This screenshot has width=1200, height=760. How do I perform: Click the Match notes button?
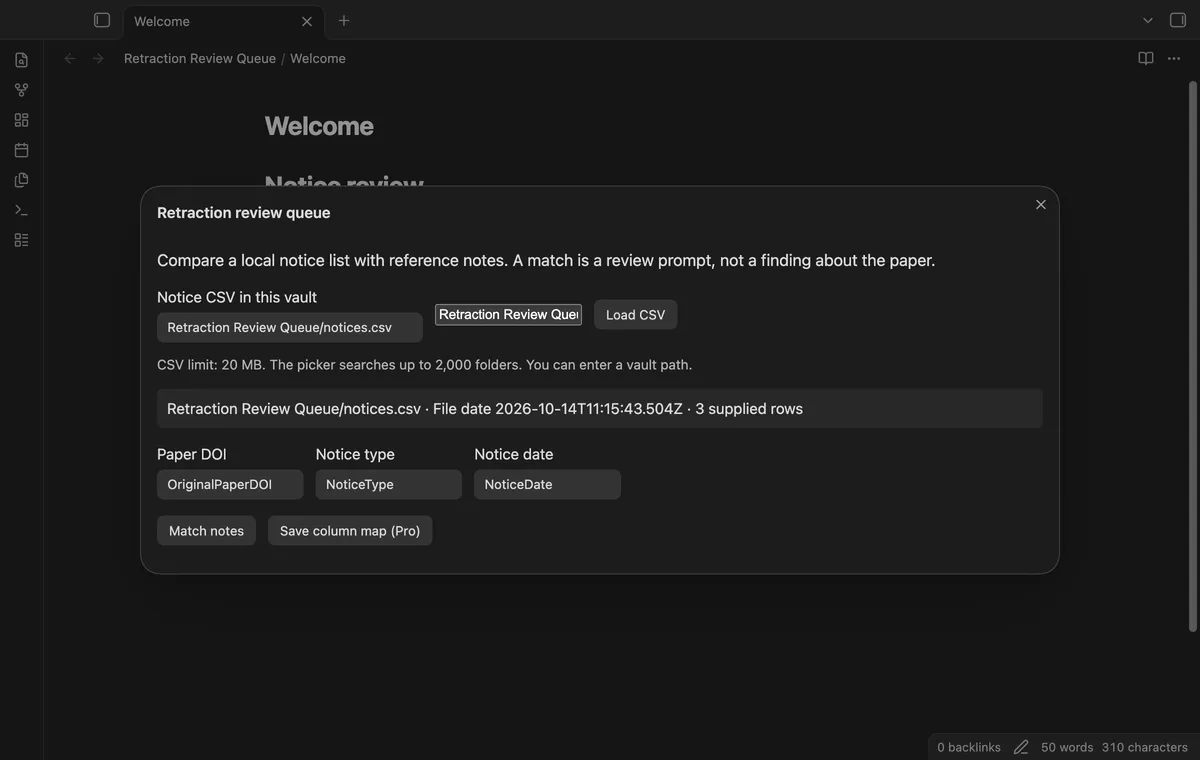coord(207,530)
